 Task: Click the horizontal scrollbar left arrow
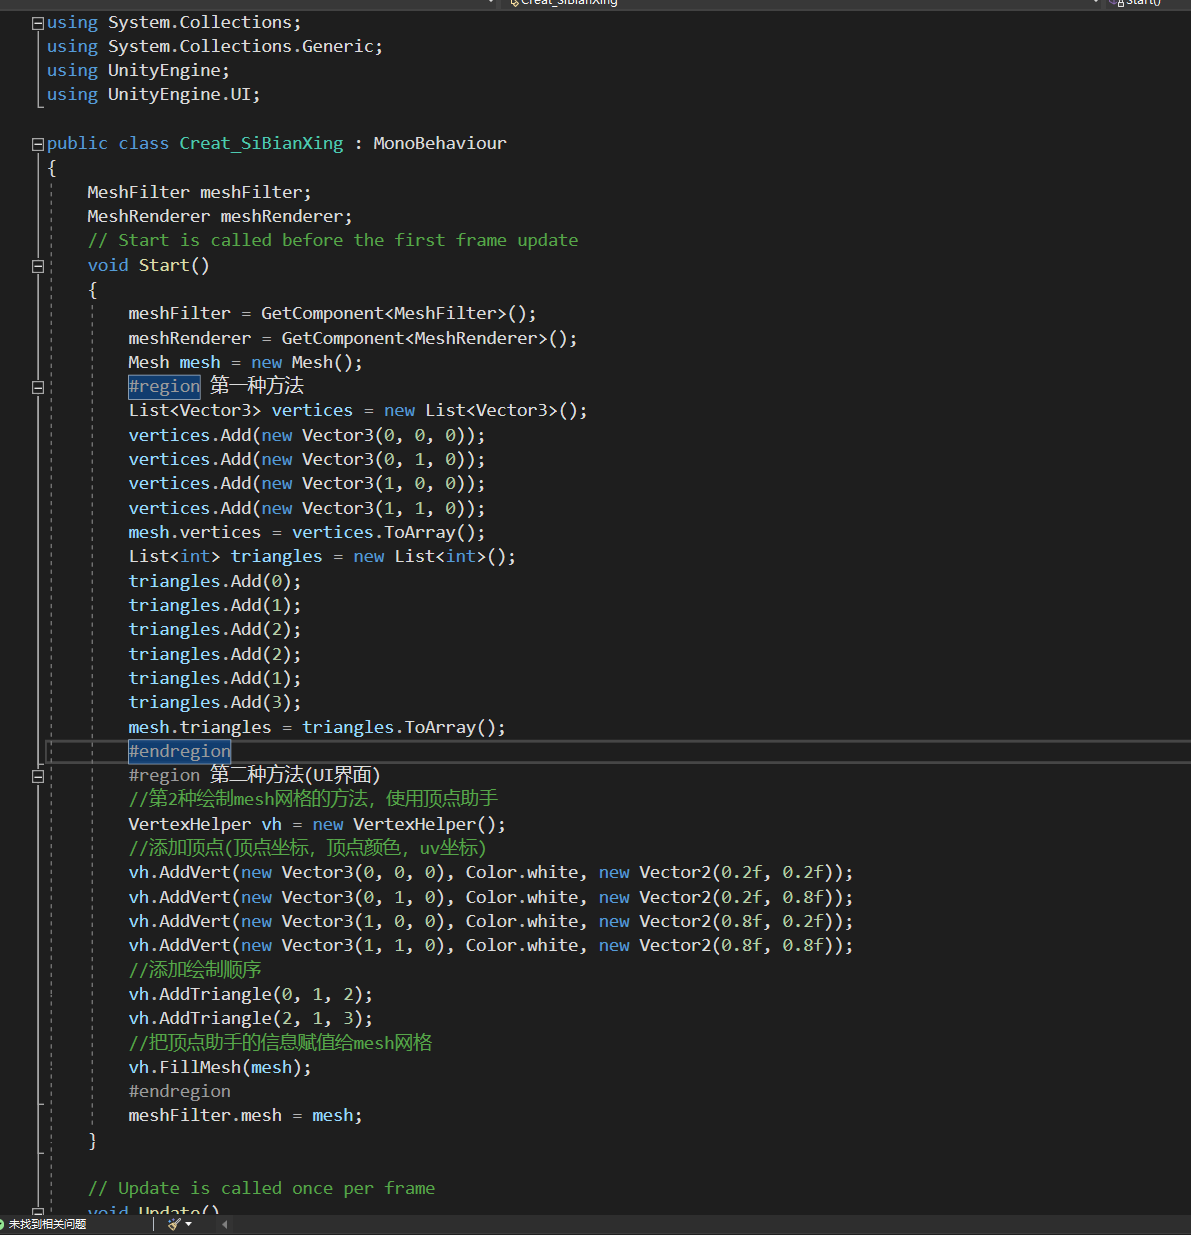(x=224, y=1224)
